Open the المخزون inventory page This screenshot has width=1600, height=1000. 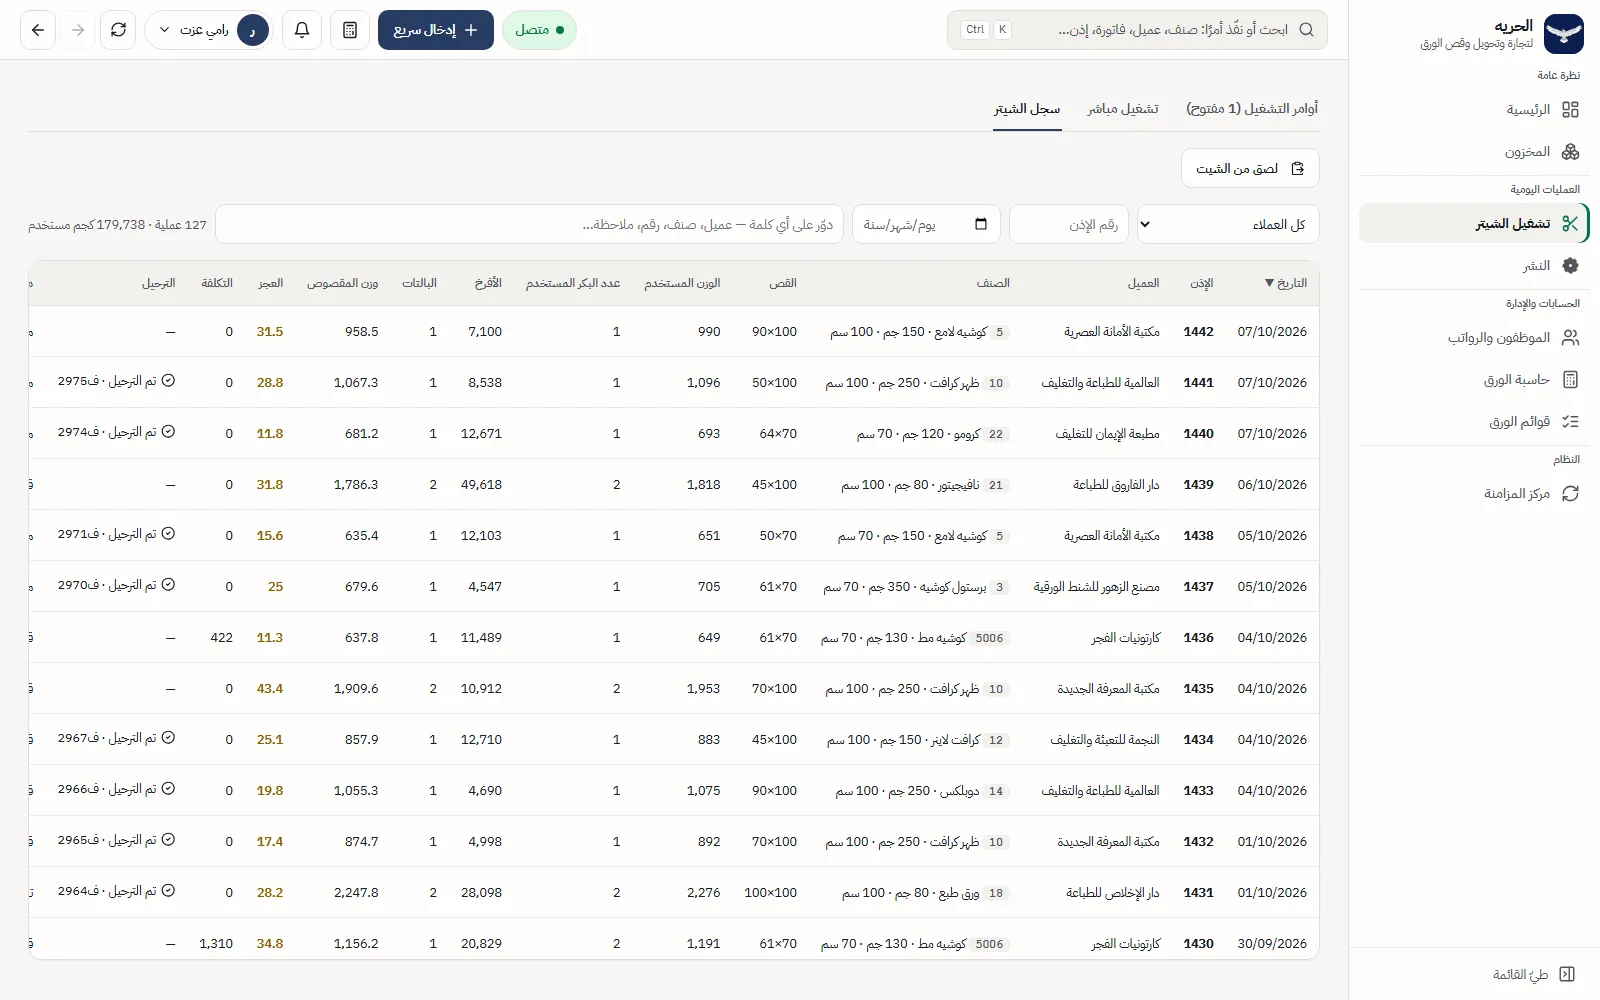(x=1474, y=152)
